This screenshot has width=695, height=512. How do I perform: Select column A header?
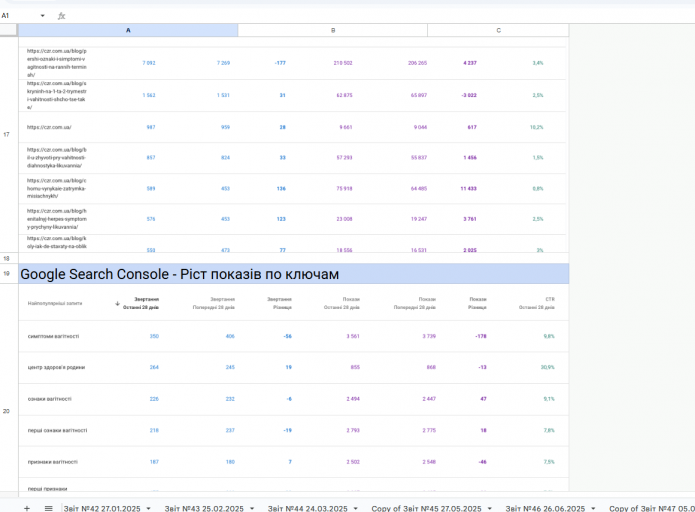128,30
